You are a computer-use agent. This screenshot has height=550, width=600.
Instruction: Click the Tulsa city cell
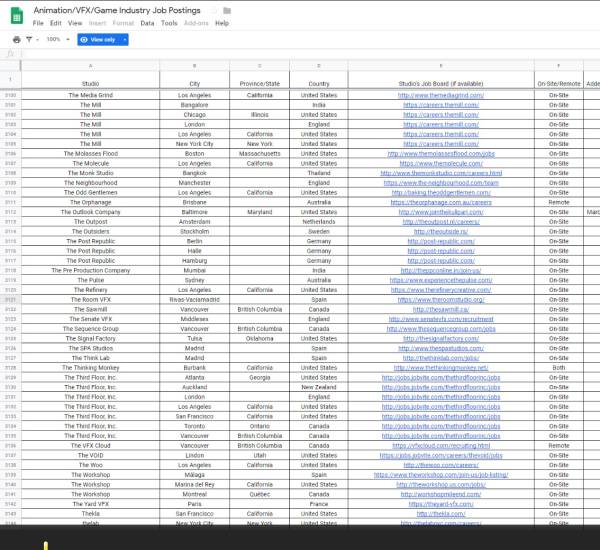[x=194, y=339]
